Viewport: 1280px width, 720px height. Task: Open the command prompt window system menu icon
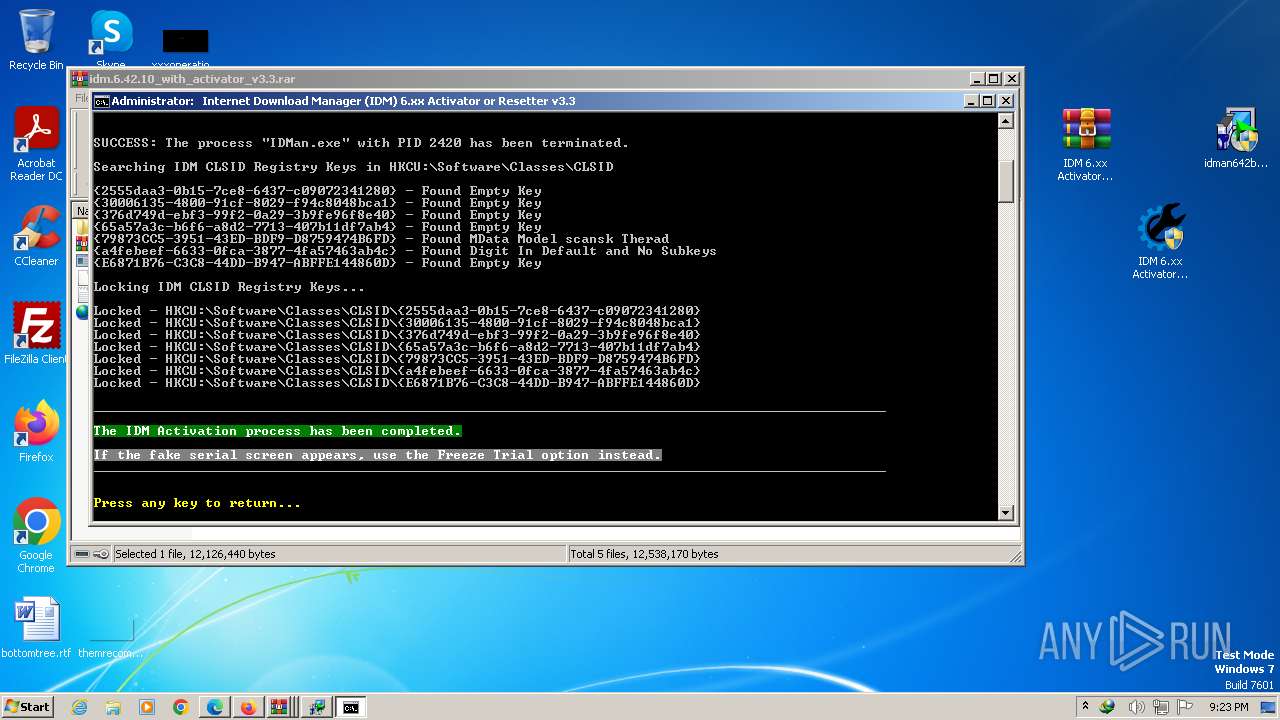click(x=101, y=101)
